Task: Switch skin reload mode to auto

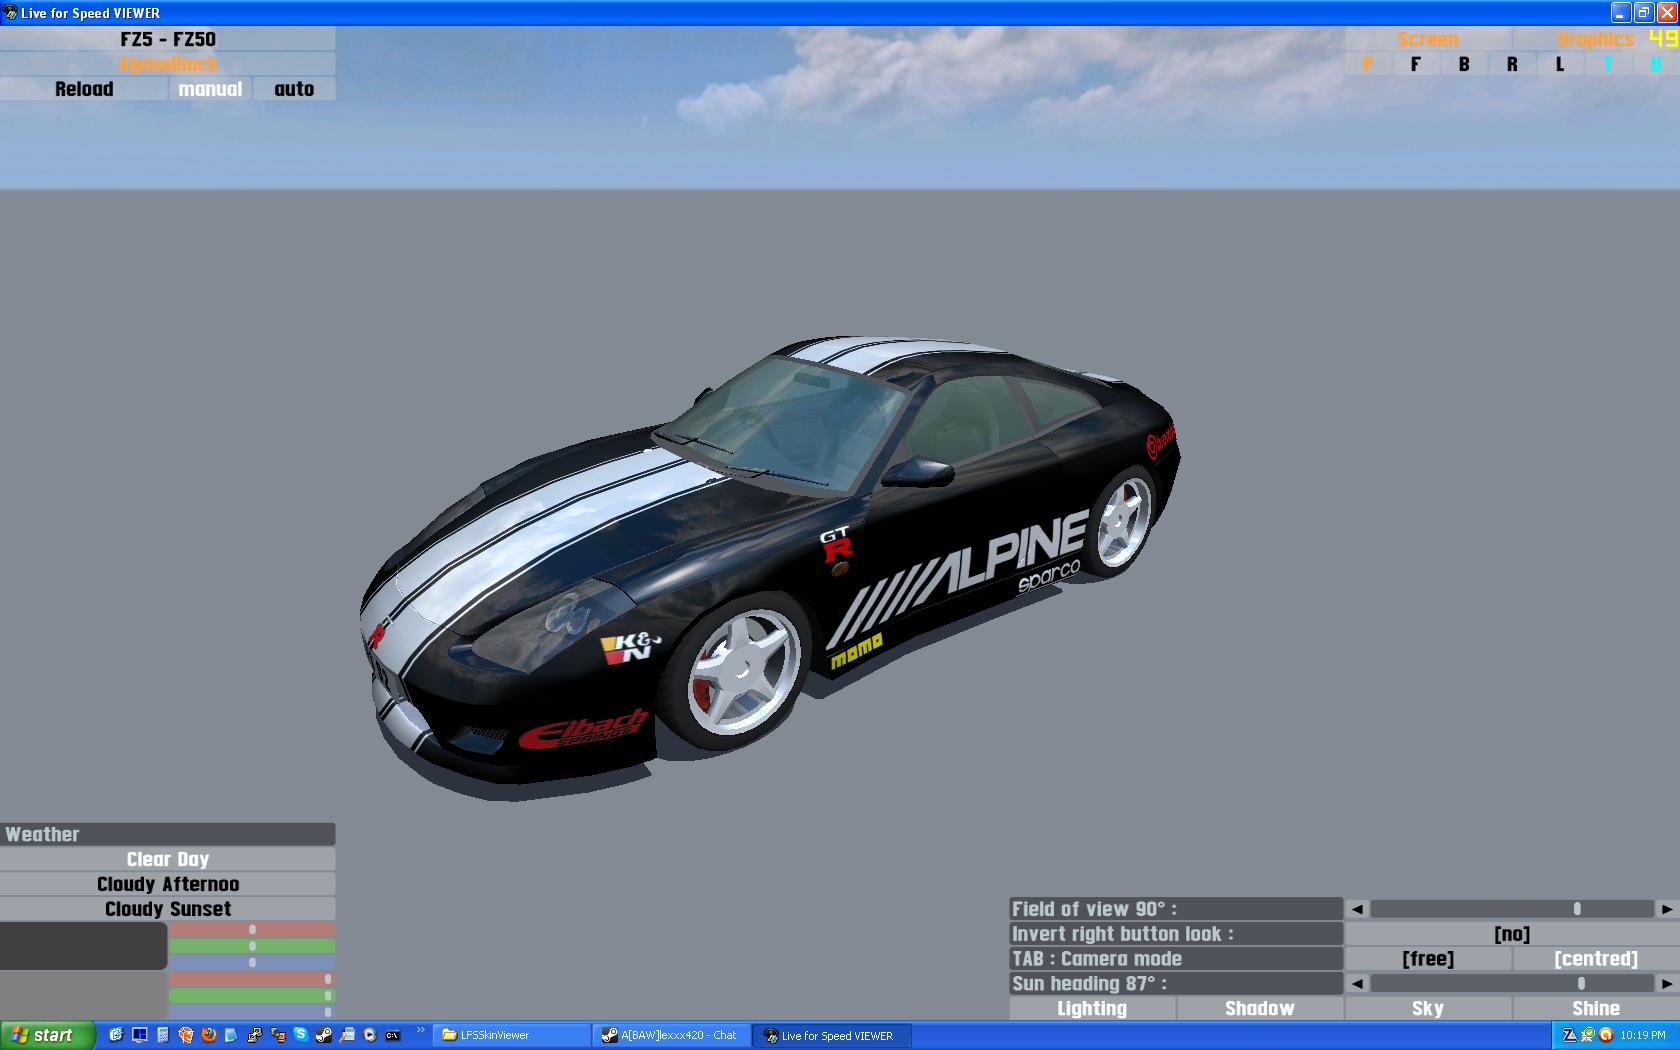Action: (x=294, y=89)
